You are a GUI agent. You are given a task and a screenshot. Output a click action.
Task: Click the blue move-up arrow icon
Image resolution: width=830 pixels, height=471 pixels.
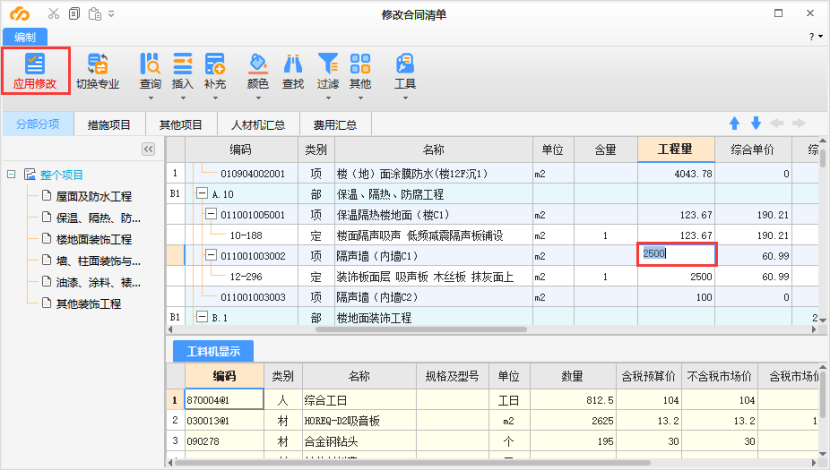point(734,124)
